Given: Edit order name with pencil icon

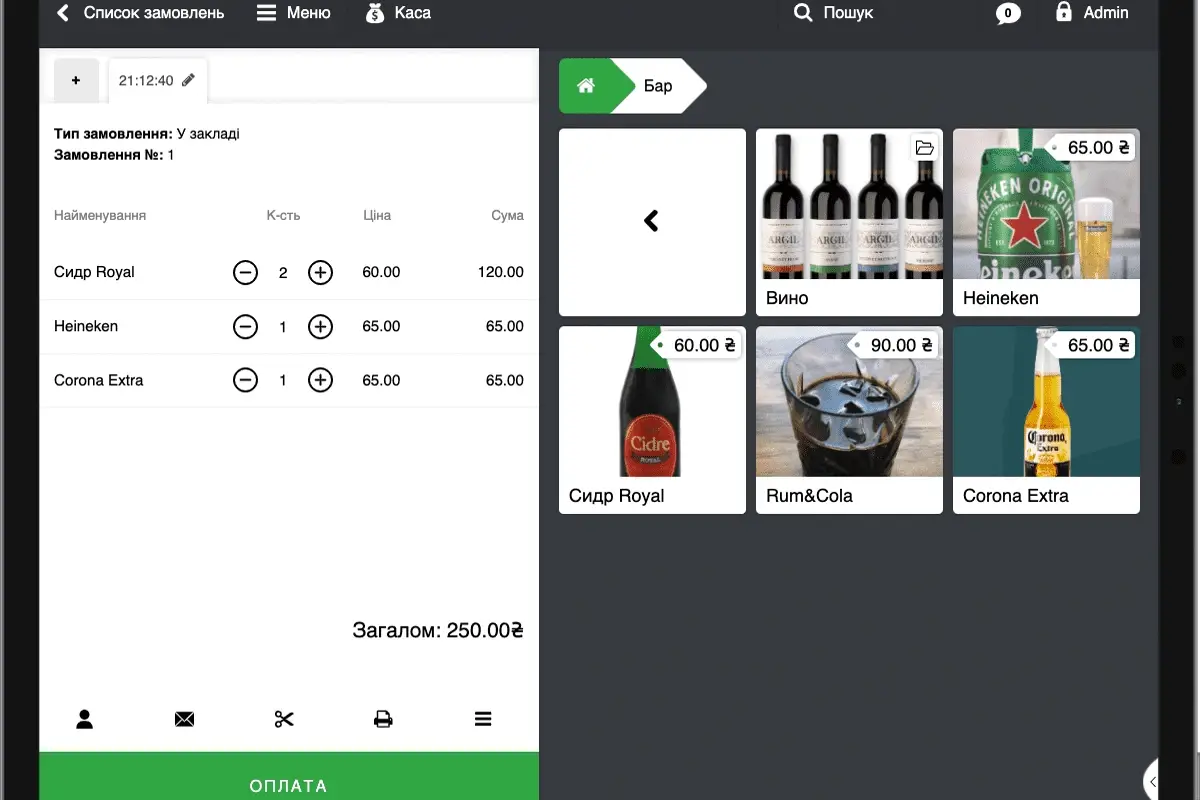Looking at the screenshot, I should 189,81.
